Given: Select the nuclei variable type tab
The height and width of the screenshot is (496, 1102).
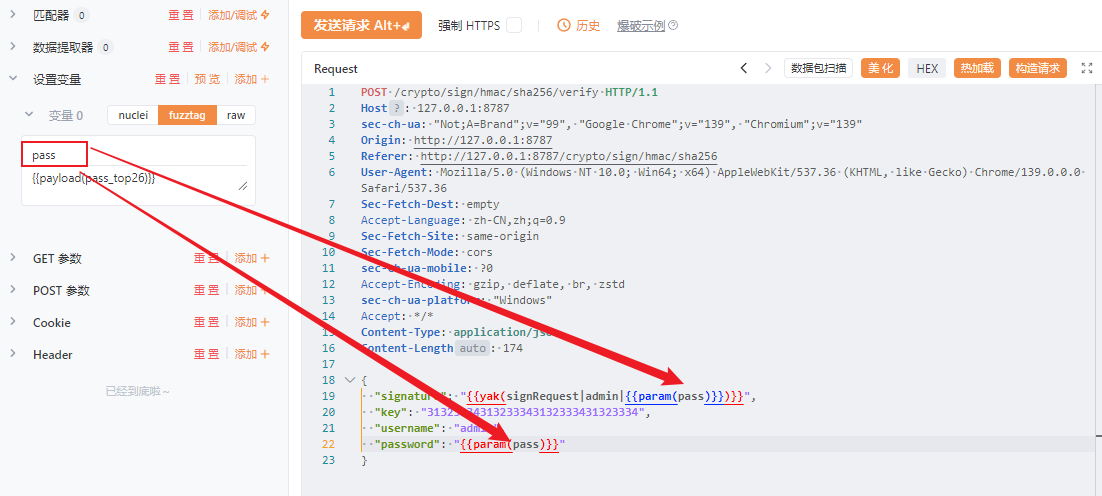Looking at the screenshot, I should pos(133,115).
